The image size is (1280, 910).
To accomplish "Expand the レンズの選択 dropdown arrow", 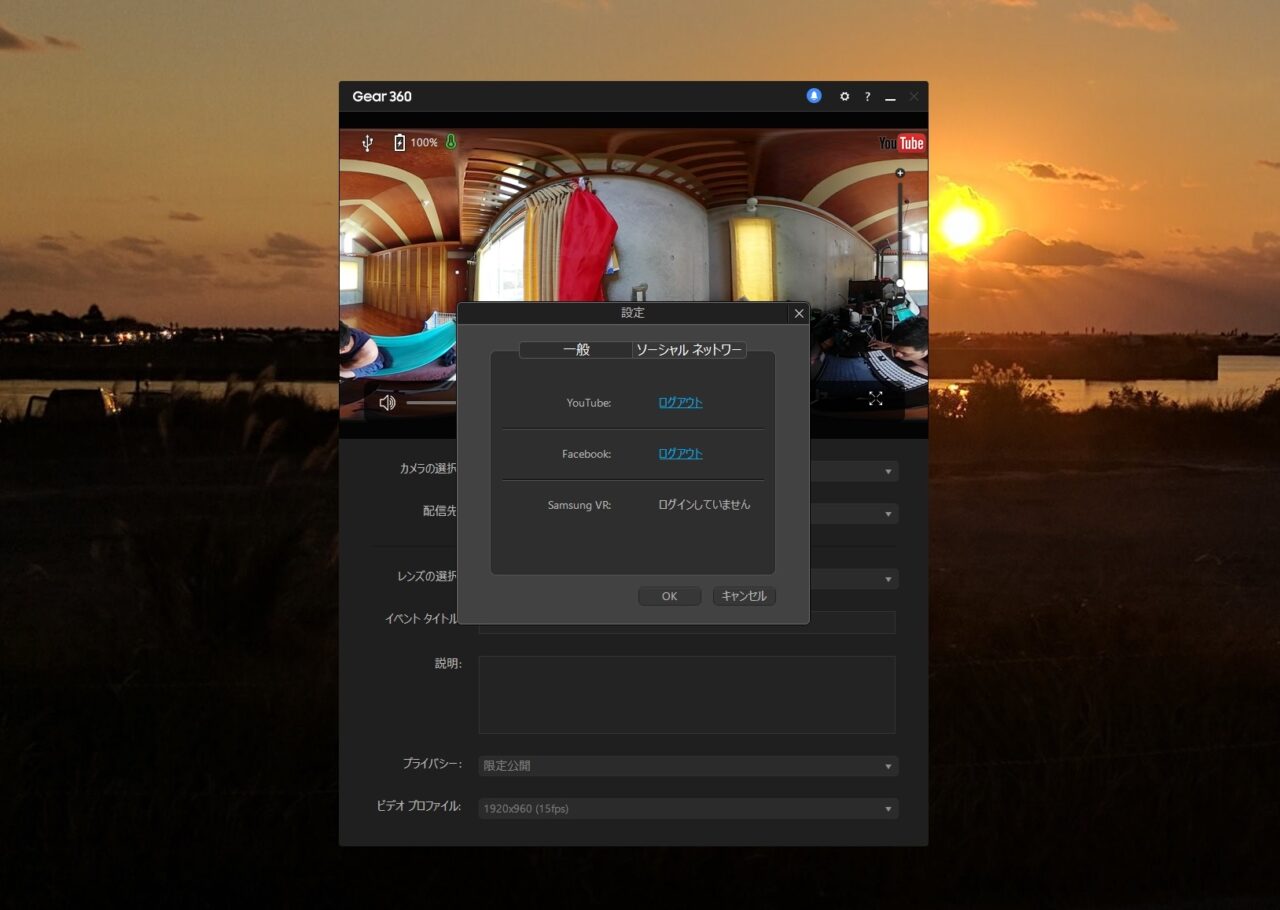I will (x=887, y=579).
